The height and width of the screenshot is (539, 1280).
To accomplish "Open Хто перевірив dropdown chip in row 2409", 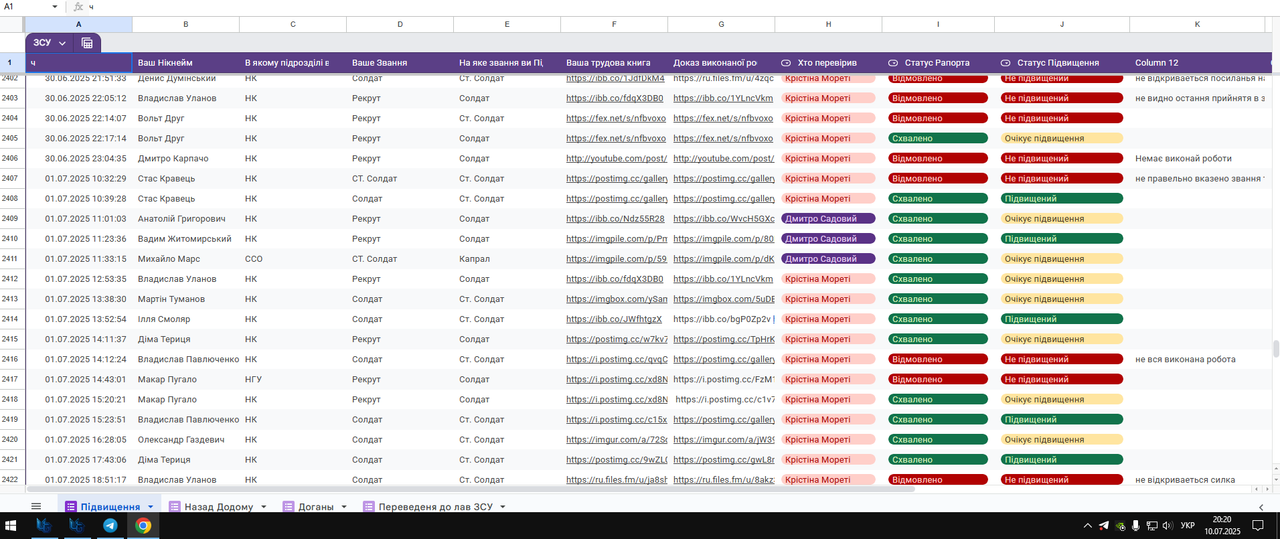I will coord(828,219).
